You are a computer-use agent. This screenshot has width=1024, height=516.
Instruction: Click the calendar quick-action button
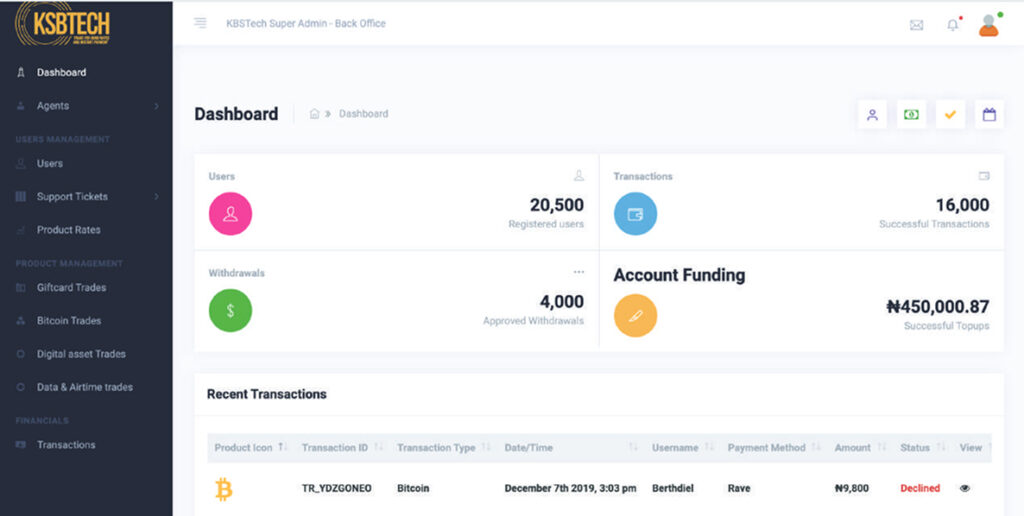[x=989, y=115]
